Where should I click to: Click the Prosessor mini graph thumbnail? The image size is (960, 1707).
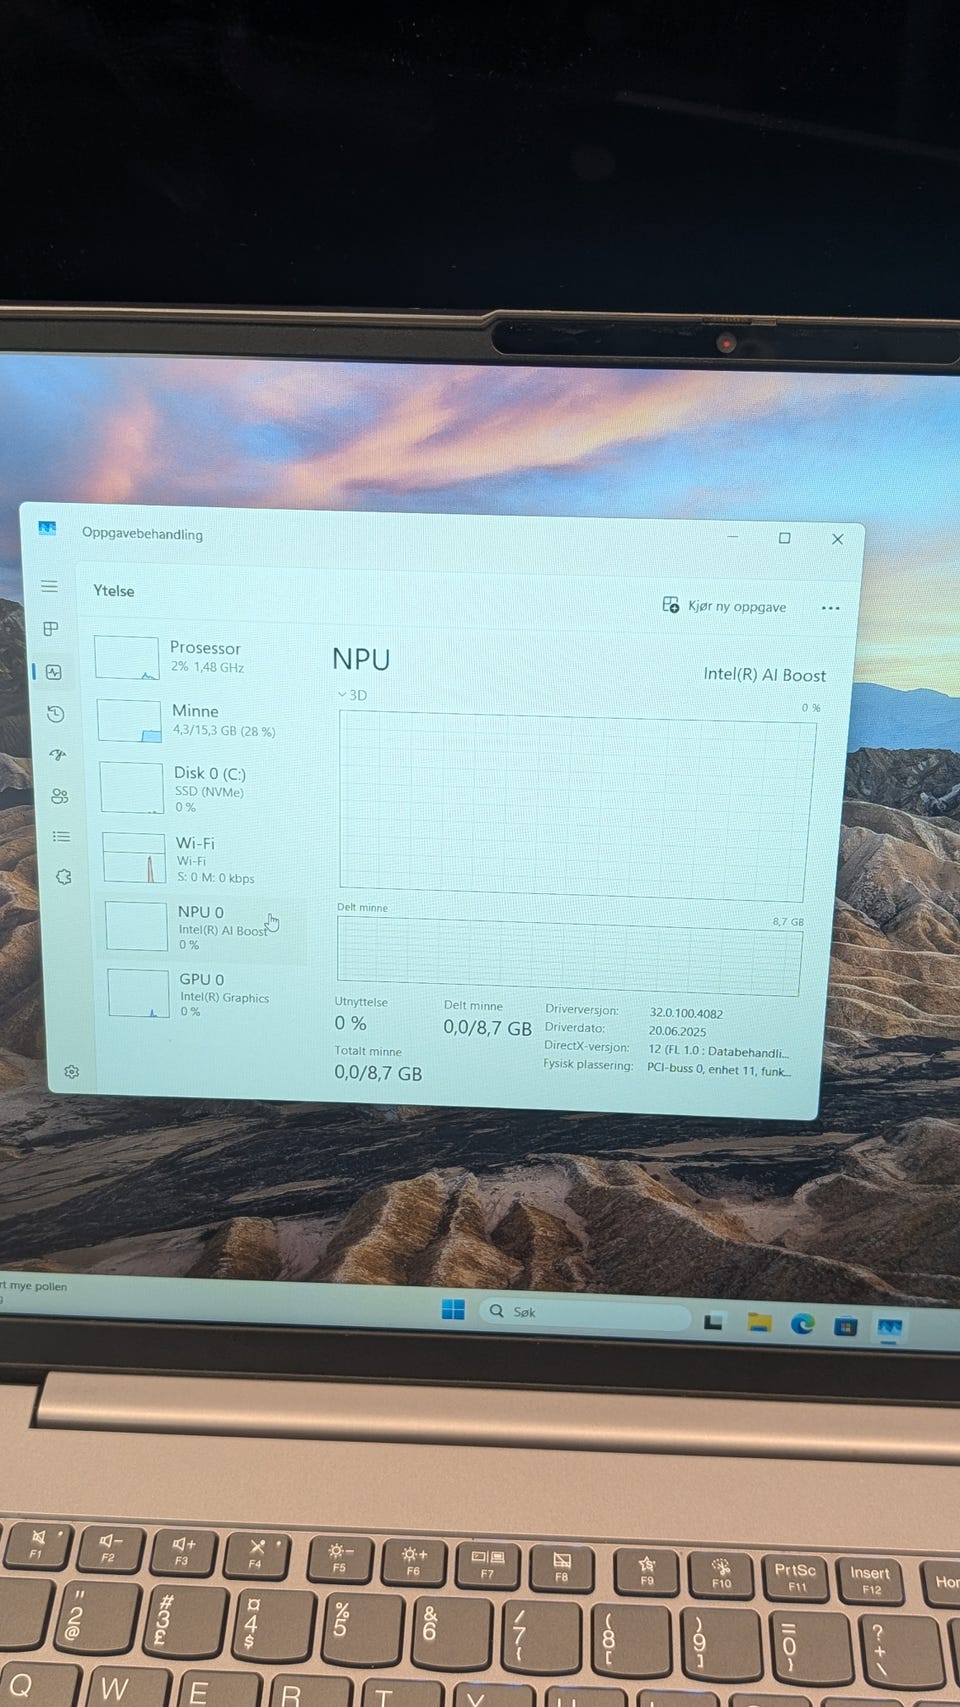point(126,658)
